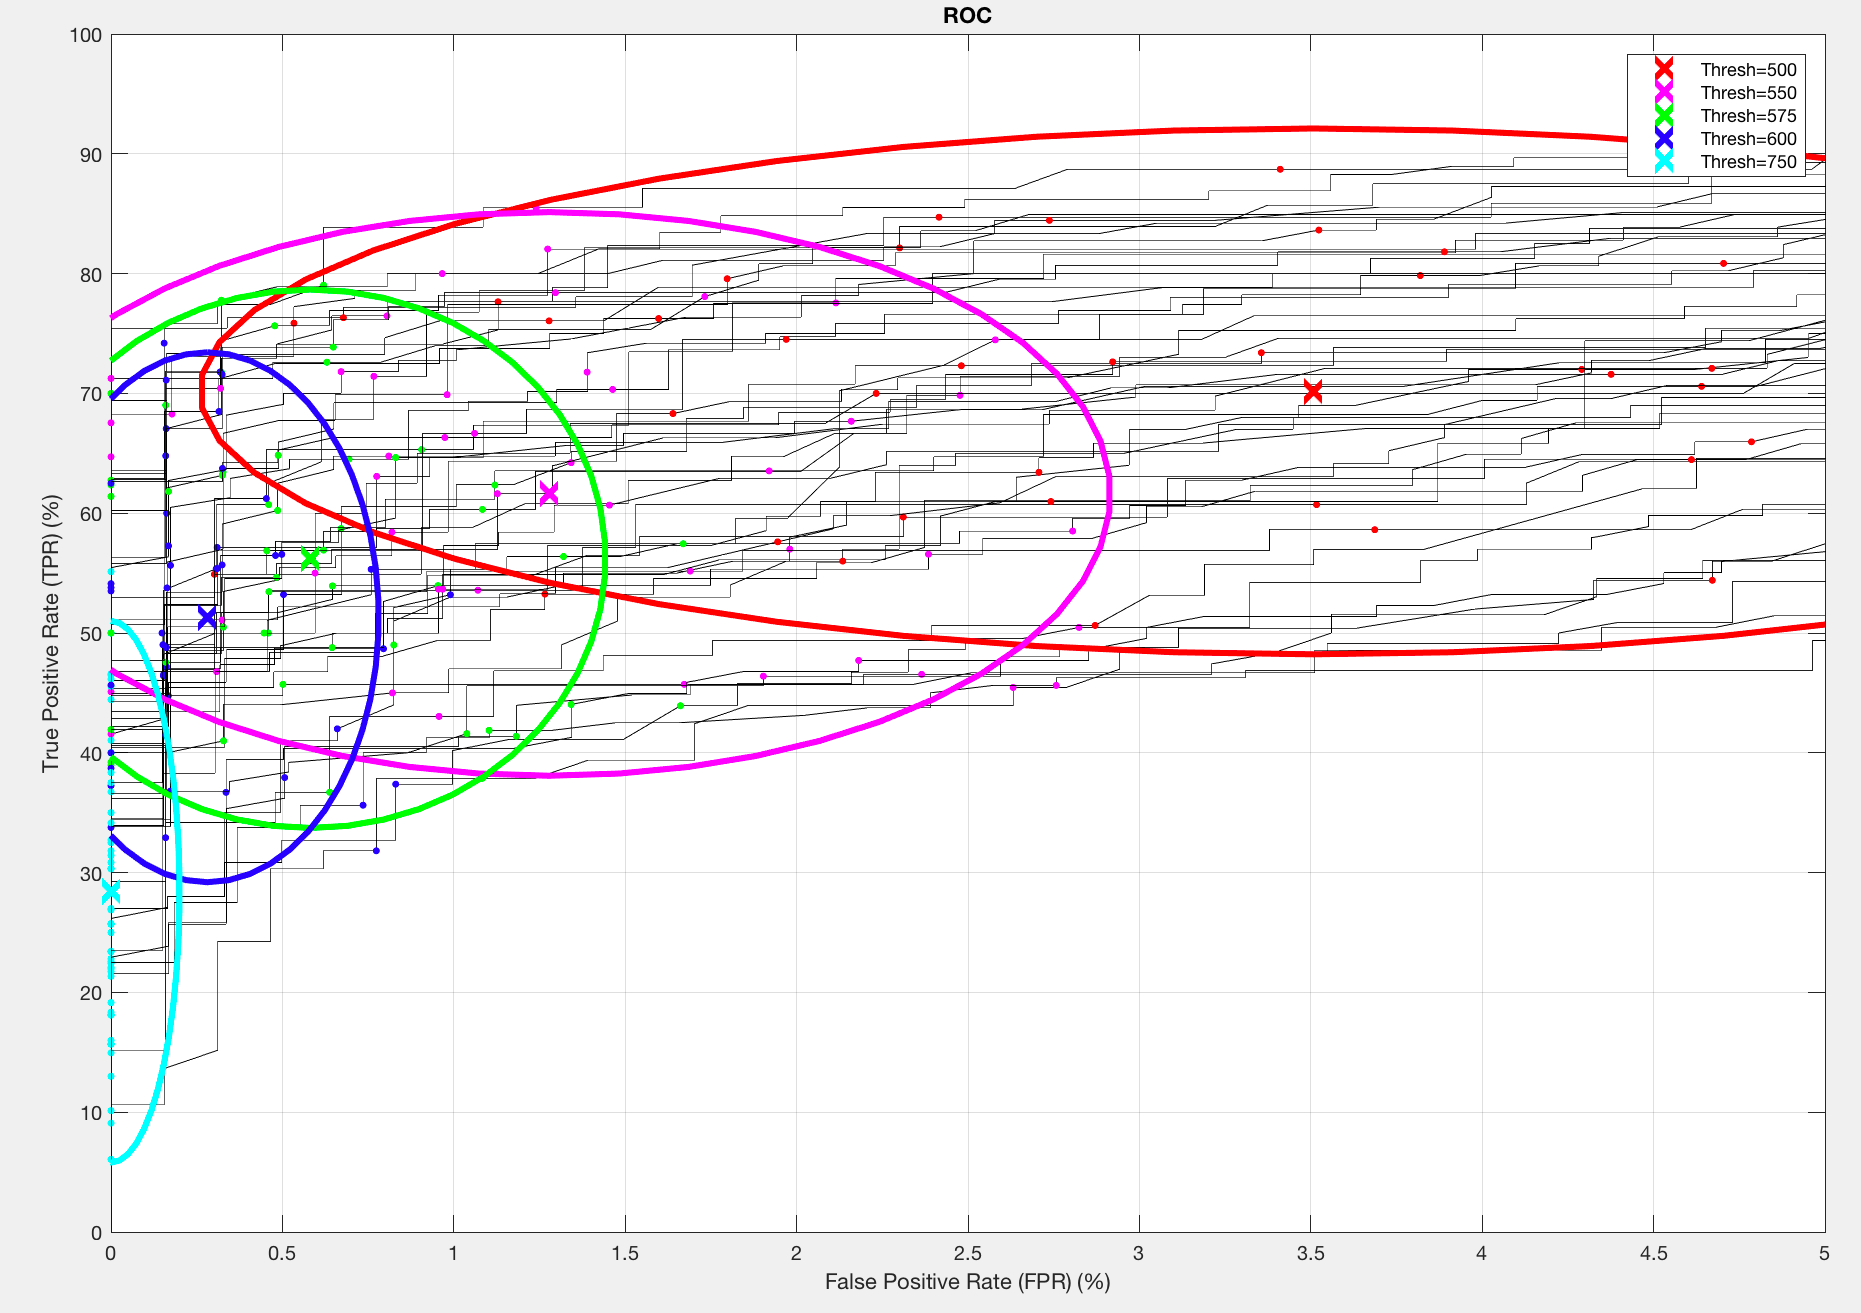Click the Thresh=550 legend label
1861x1313 pixels.
(x=1748, y=93)
